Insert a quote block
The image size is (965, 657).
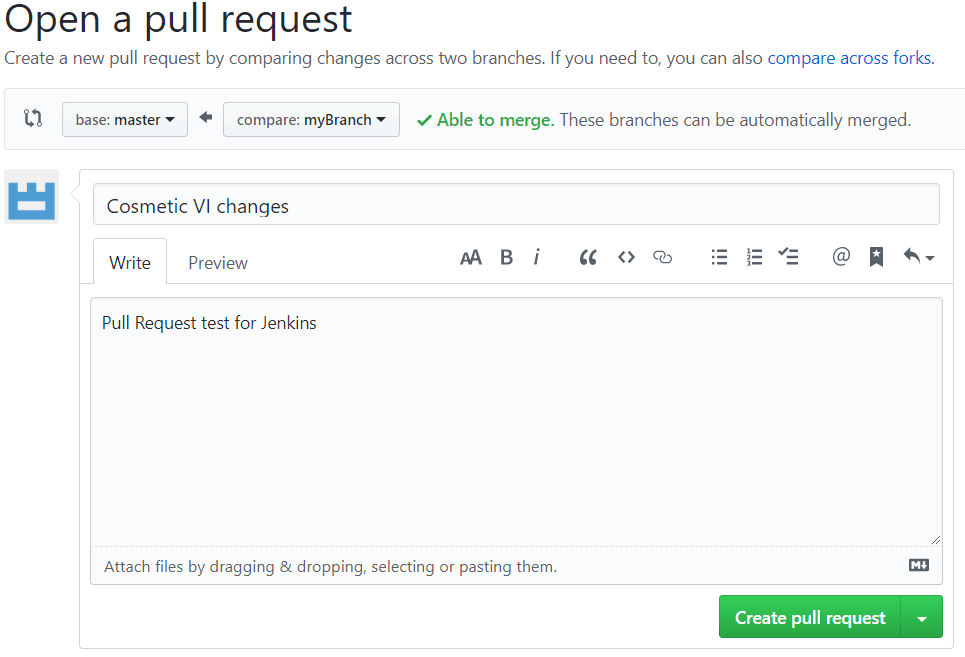(588, 258)
